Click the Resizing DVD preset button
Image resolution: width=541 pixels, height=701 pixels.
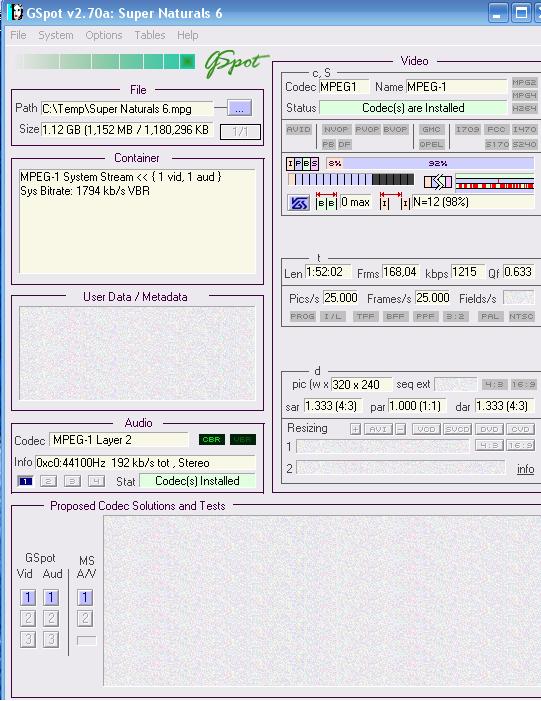coord(489,429)
